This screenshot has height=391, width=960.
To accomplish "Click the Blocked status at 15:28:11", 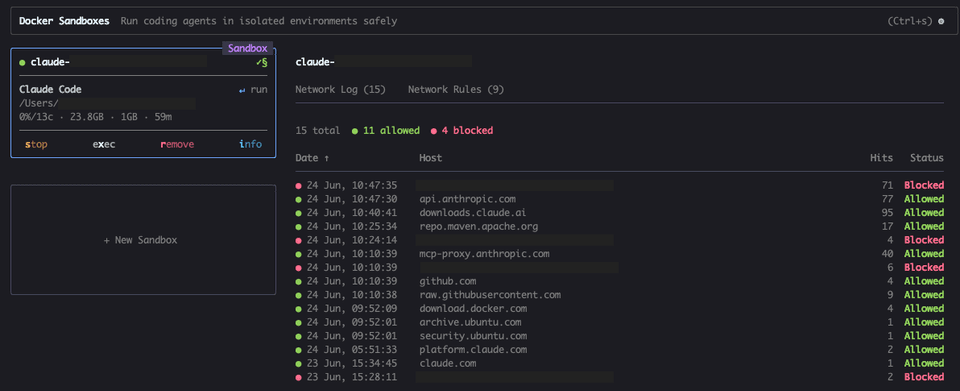I will point(924,377).
